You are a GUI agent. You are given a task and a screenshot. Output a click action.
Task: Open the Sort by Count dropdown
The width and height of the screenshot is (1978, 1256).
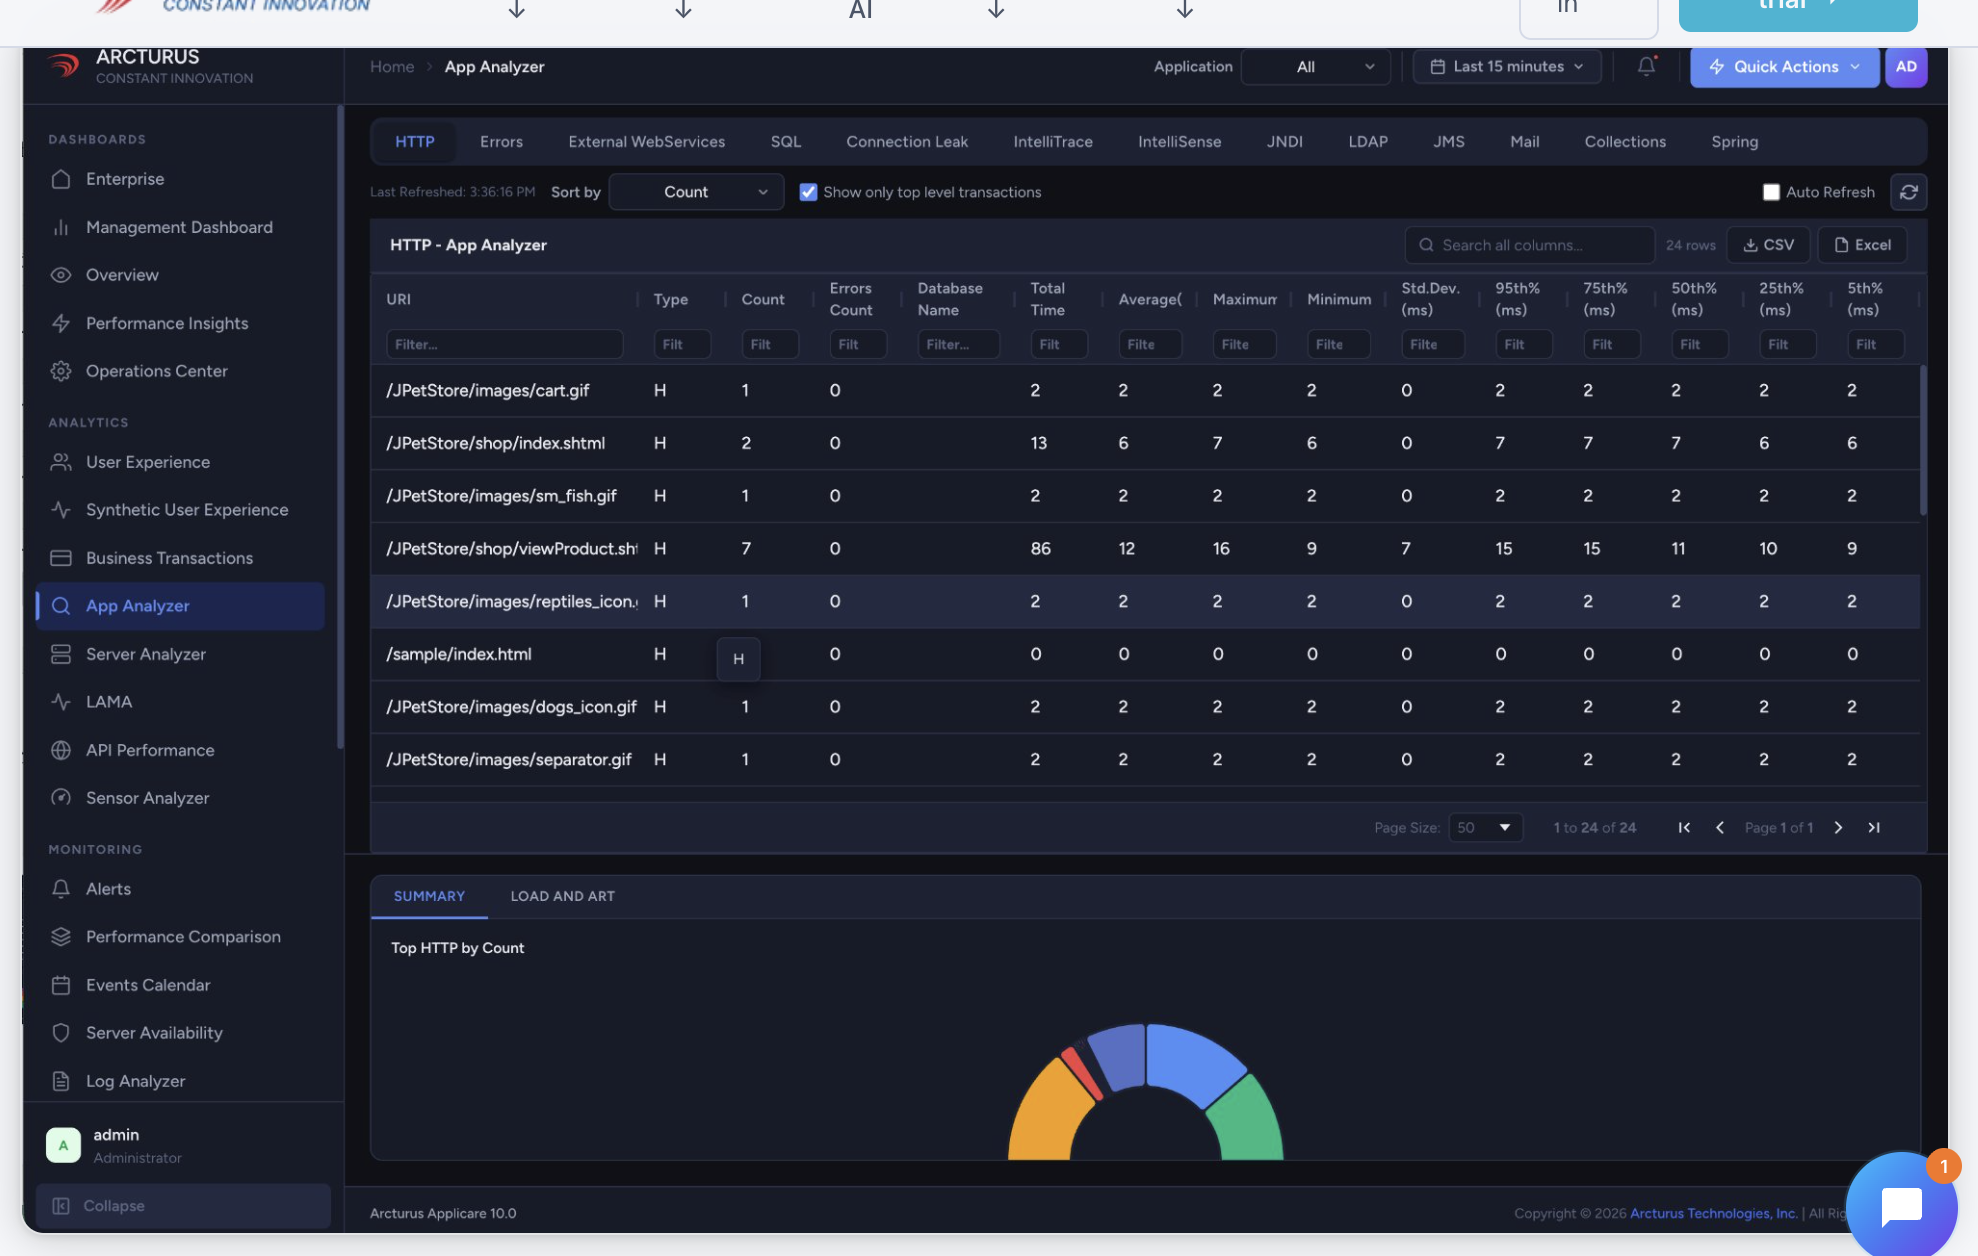(695, 192)
